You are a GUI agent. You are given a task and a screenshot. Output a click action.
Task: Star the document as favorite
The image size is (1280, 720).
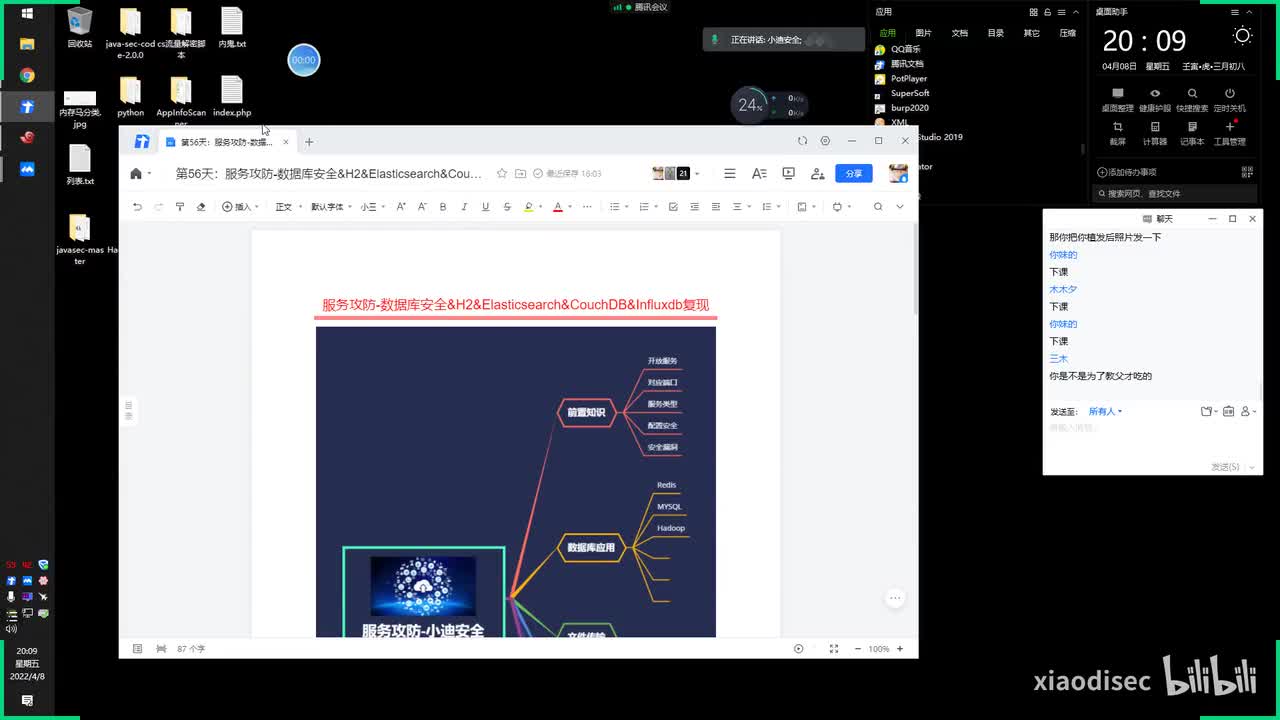[504, 174]
